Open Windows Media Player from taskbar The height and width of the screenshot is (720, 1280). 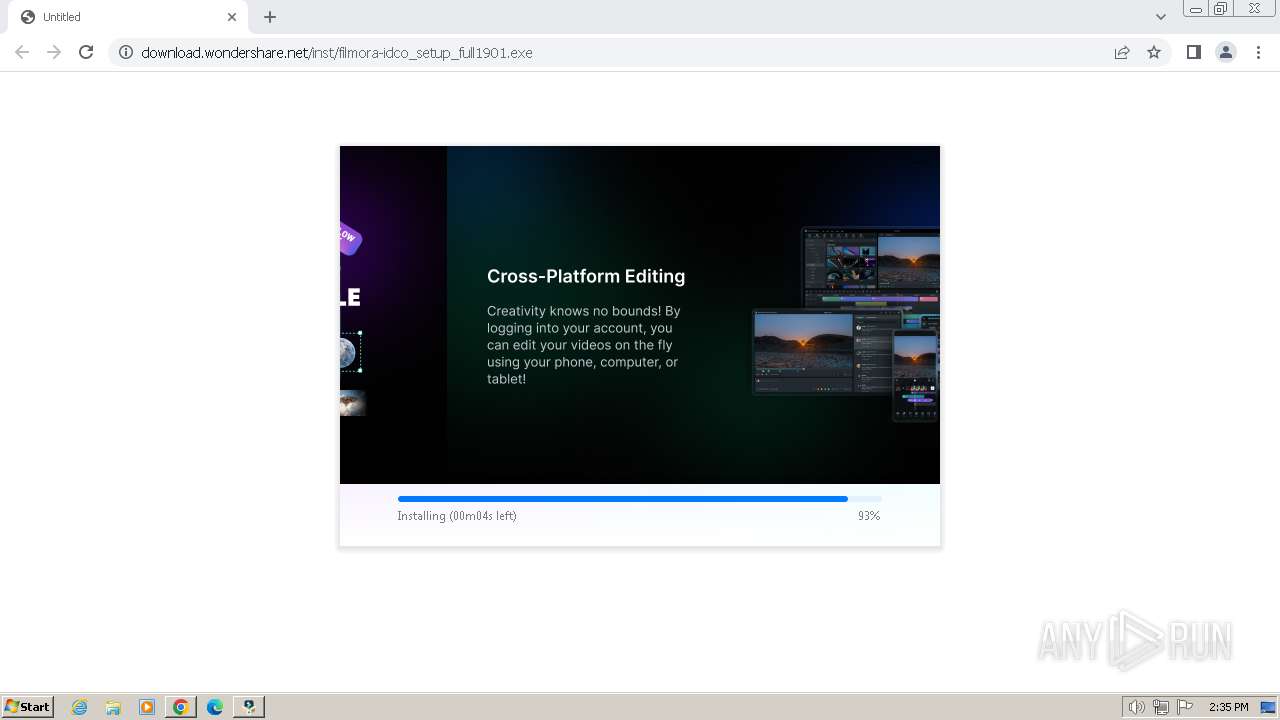point(147,707)
